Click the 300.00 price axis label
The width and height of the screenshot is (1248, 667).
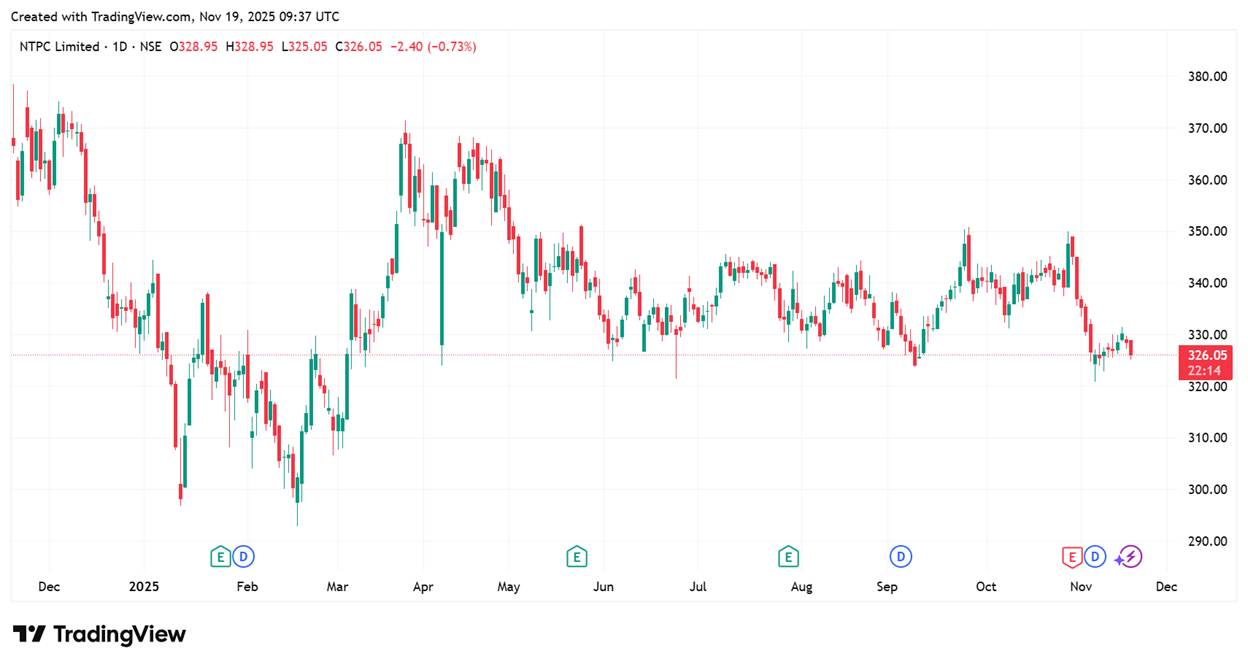pos(1207,490)
